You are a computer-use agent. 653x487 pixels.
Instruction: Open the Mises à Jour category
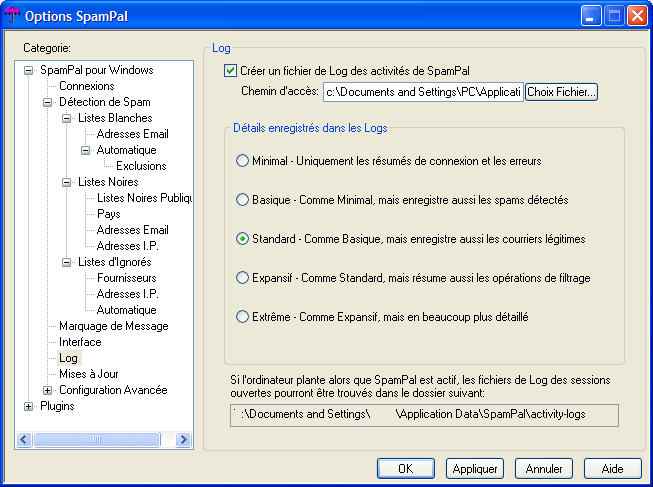[89, 374]
